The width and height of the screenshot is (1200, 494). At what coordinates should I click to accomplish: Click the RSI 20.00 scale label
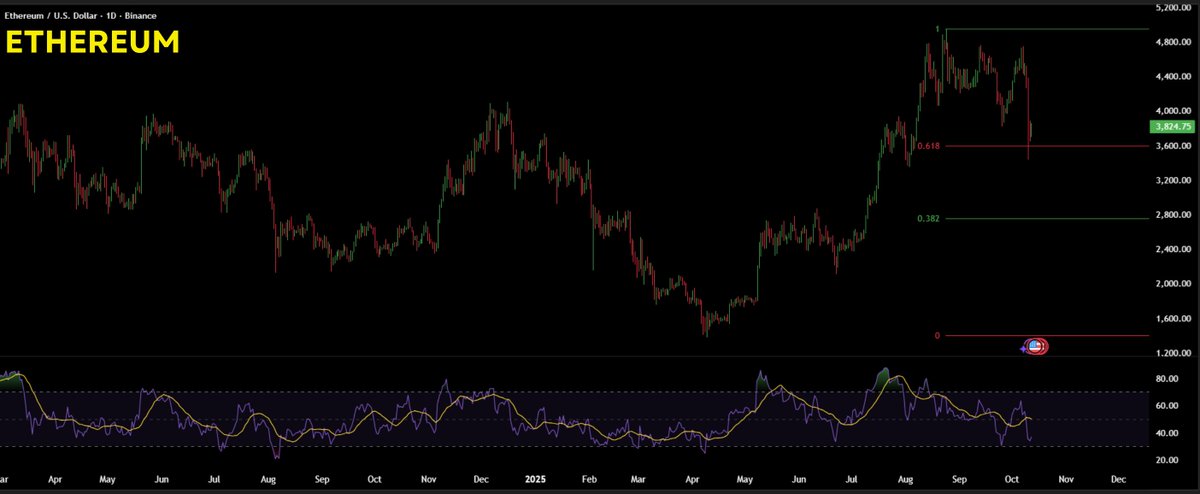click(x=1166, y=460)
